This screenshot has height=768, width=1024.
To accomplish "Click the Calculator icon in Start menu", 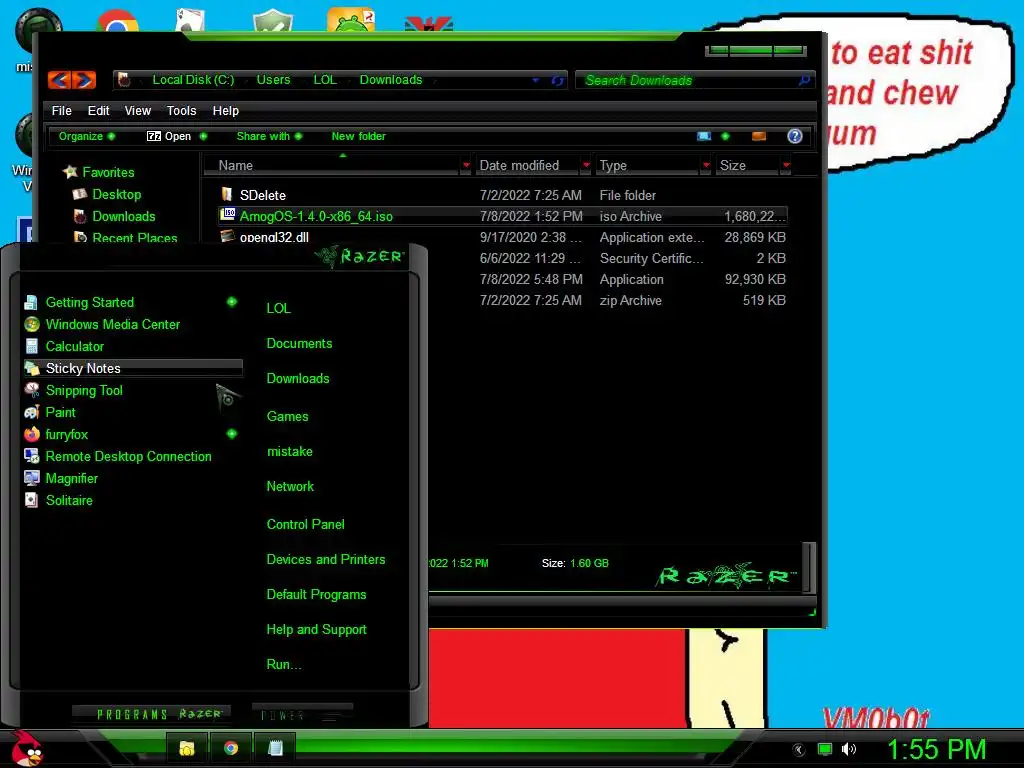I will [x=31, y=346].
